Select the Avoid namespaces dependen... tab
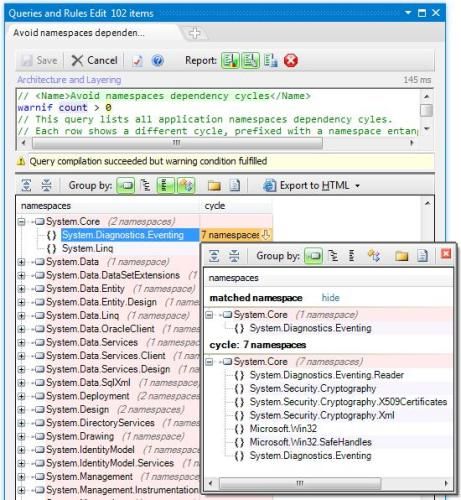461x500 pixels. click(x=79, y=33)
